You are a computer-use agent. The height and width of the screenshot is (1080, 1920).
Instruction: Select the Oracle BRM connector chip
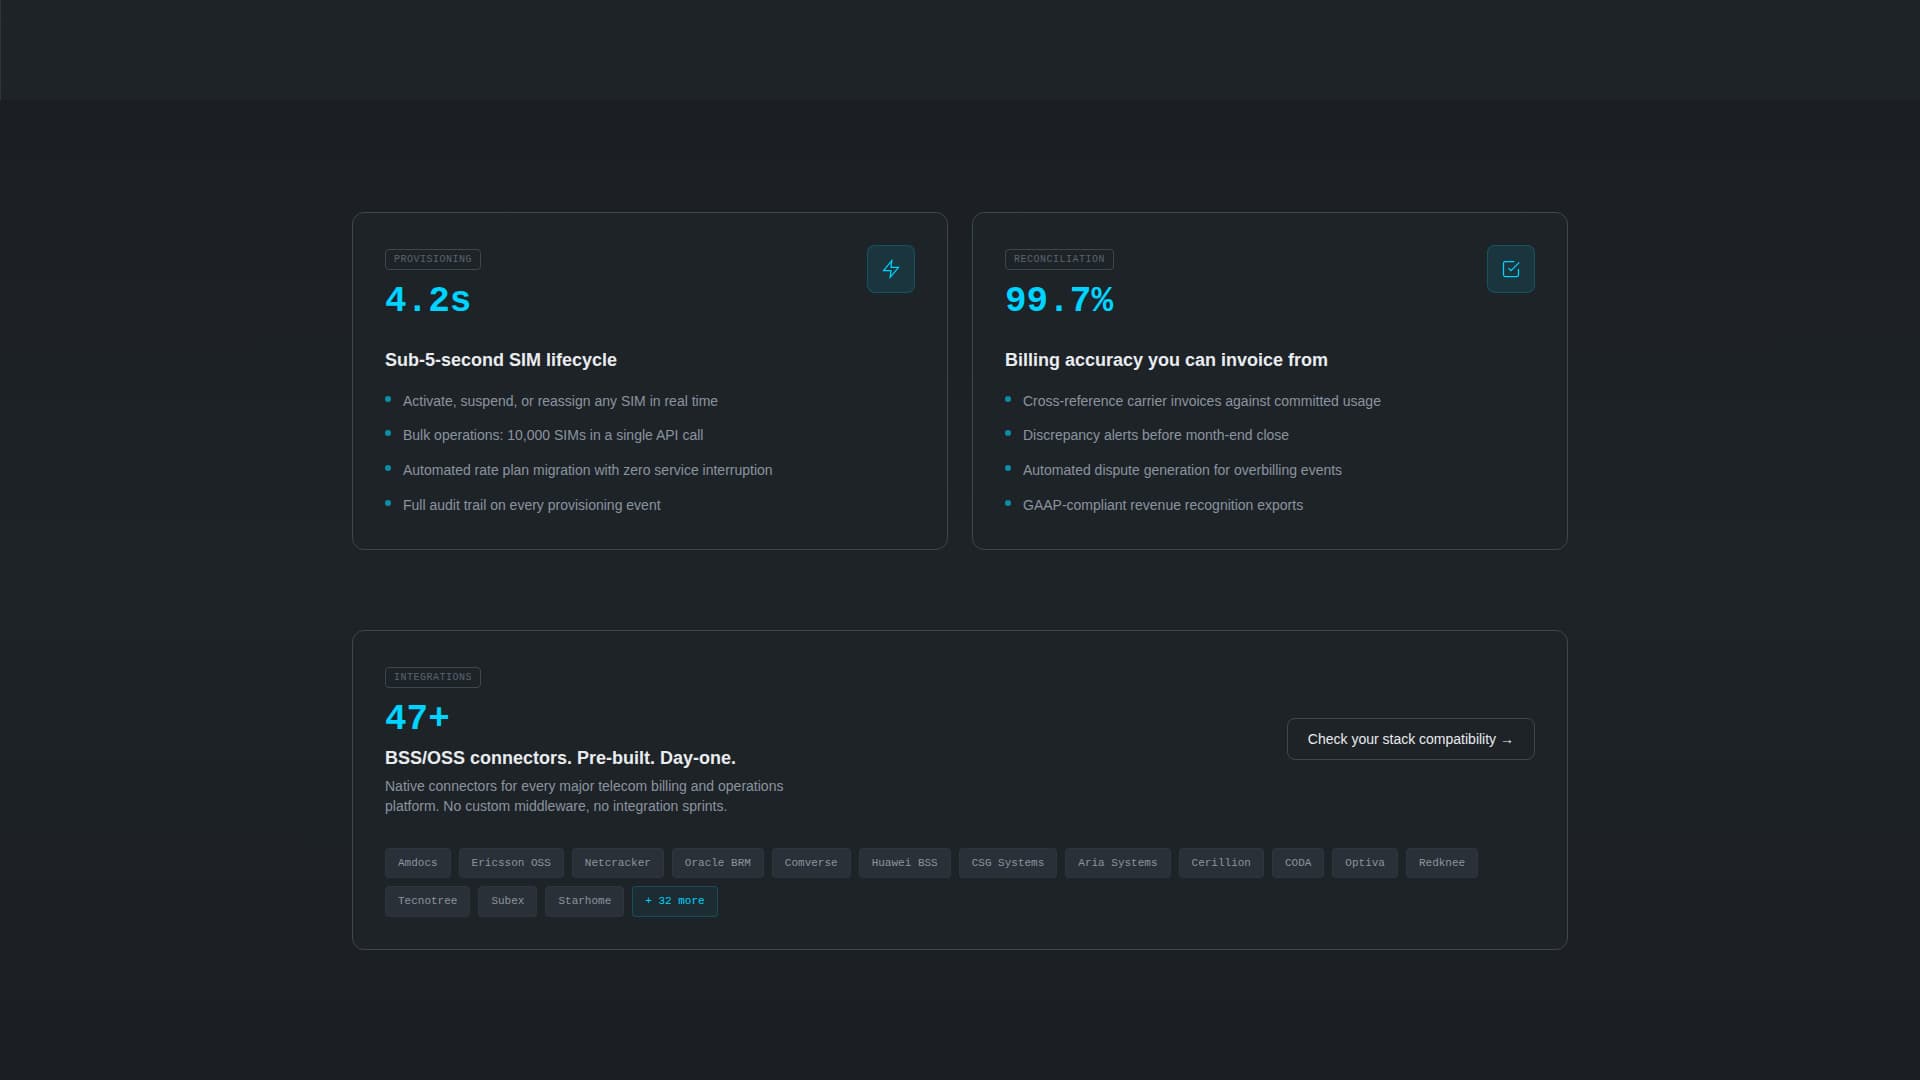[717, 863]
